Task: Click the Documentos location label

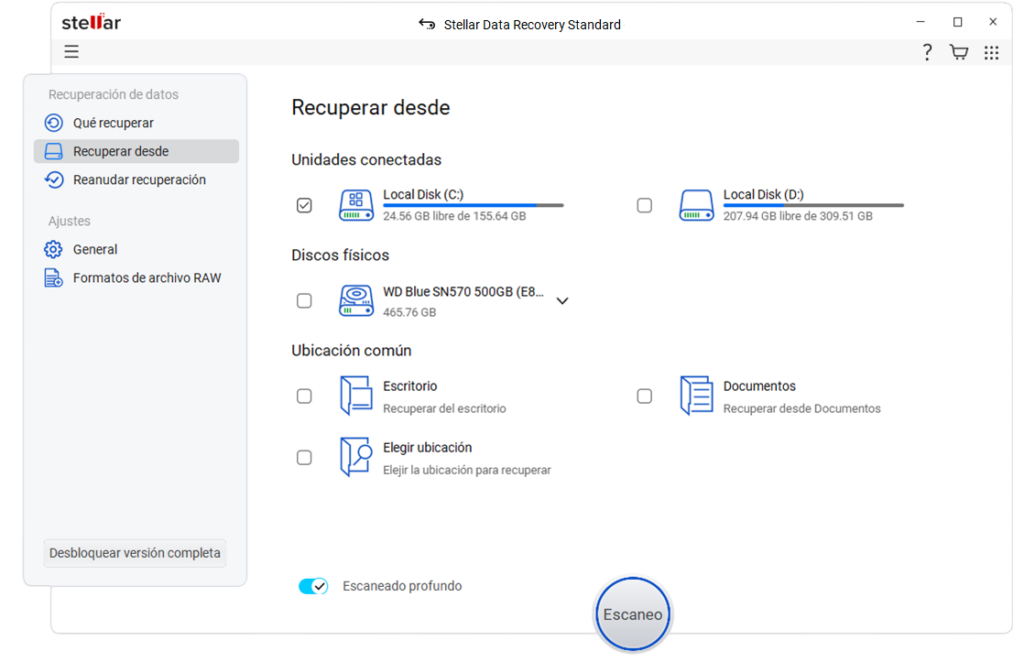Action: pos(760,386)
